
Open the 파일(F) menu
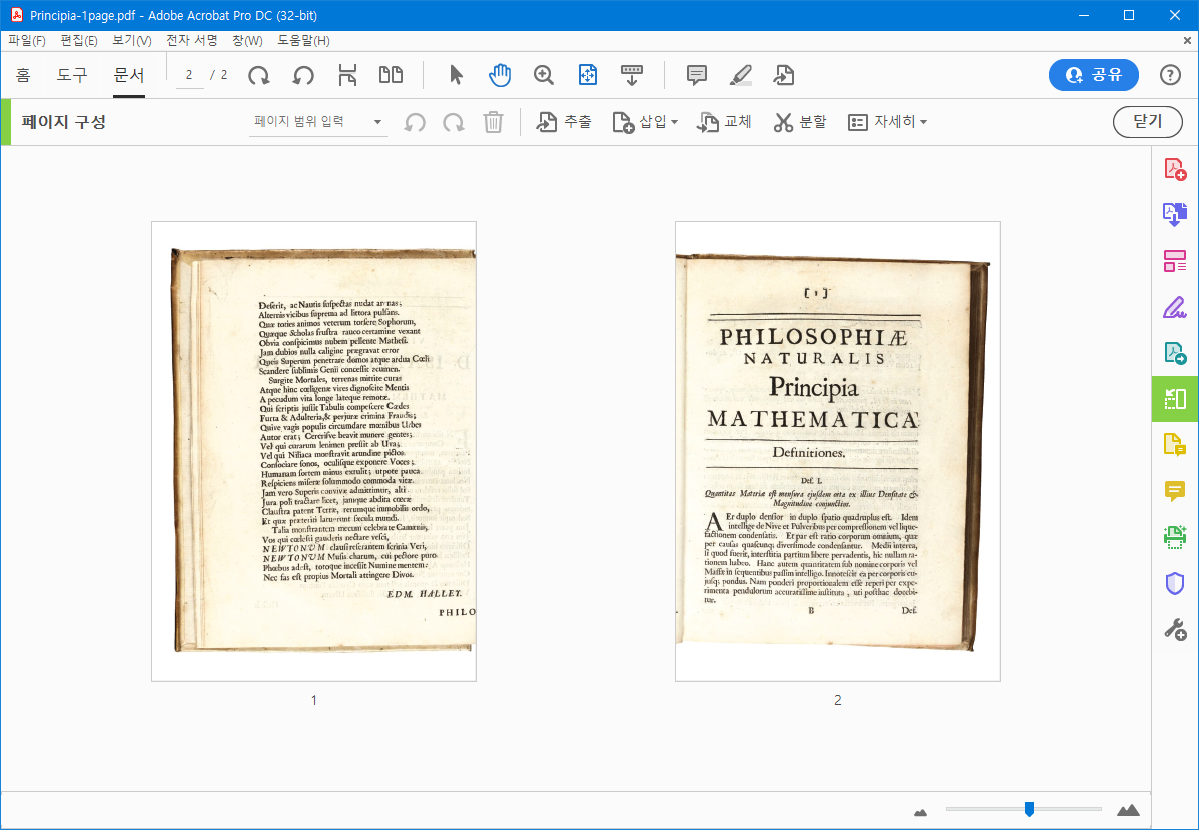(x=27, y=41)
